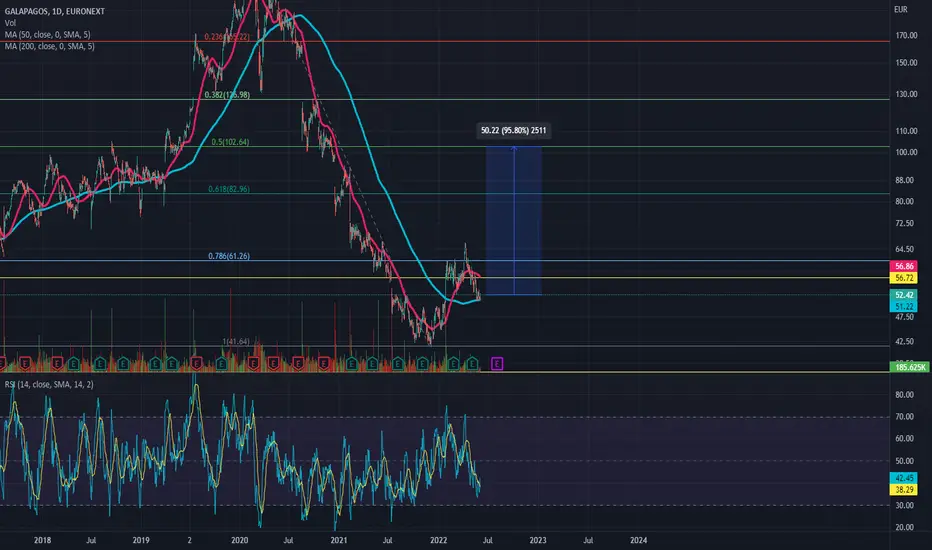Click the yellow 56.72 price axis label
Viewport: 932px width, 550px height.
[x=904, y=278]
